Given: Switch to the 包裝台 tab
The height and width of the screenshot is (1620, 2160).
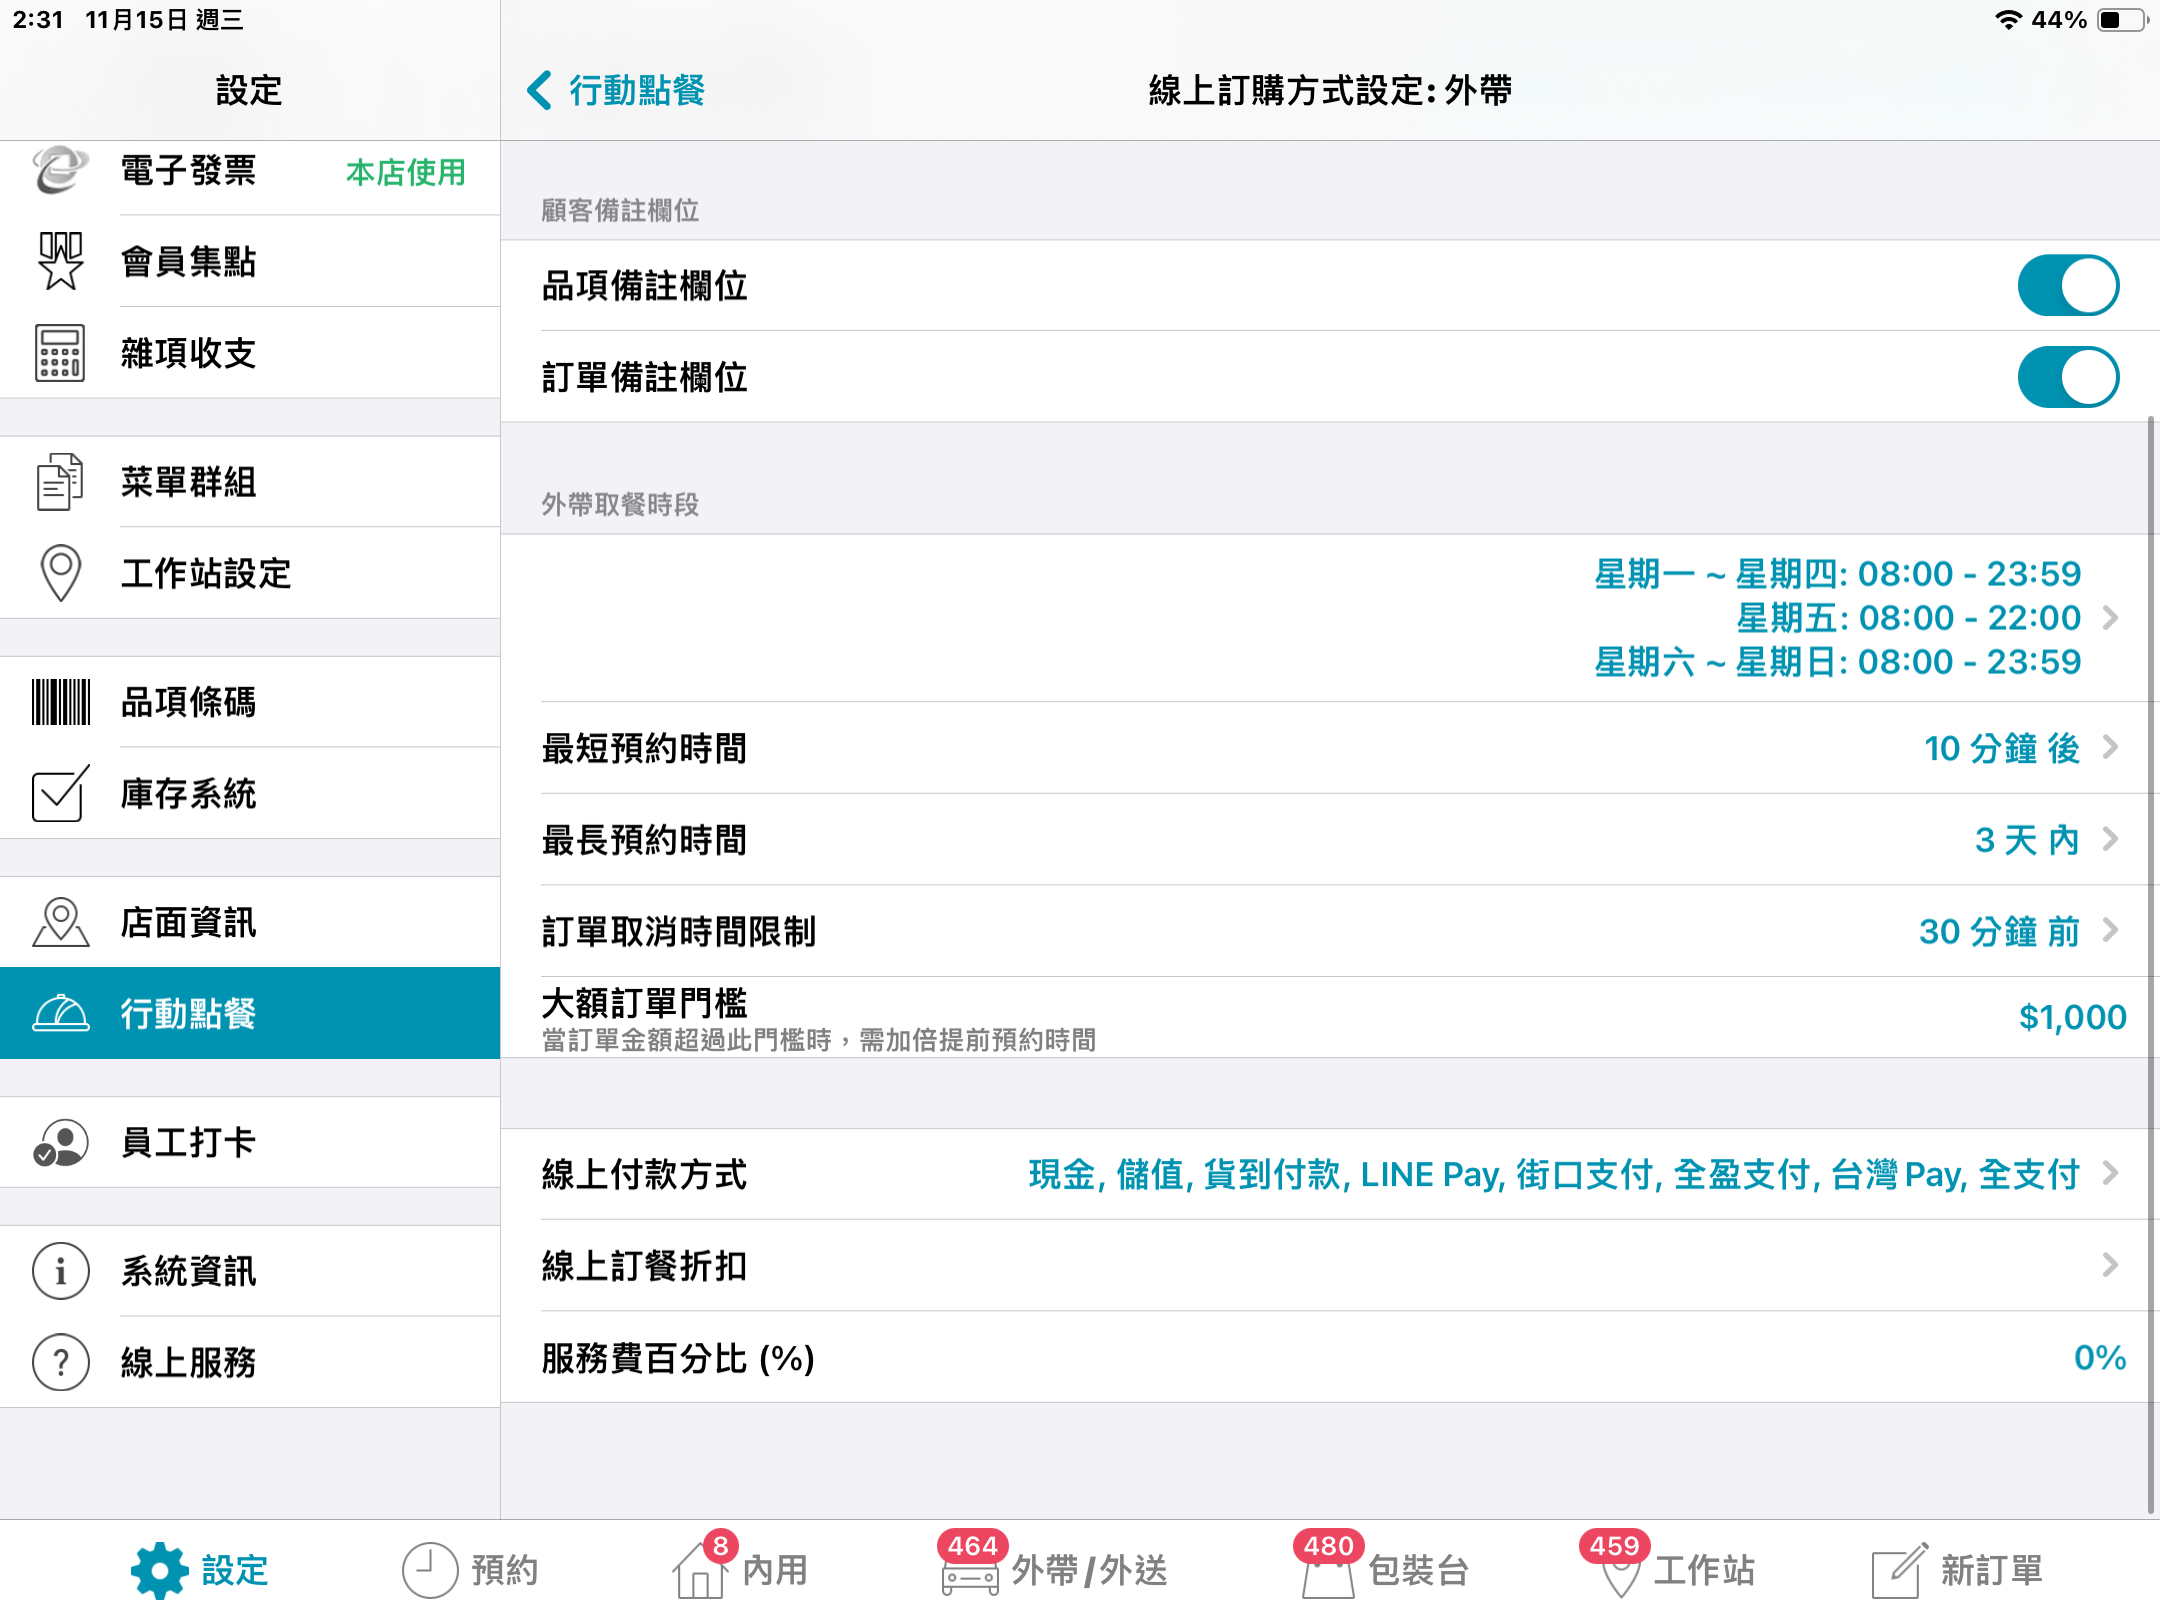Looking at the screenshot, I should [x=1381, y=1568].
